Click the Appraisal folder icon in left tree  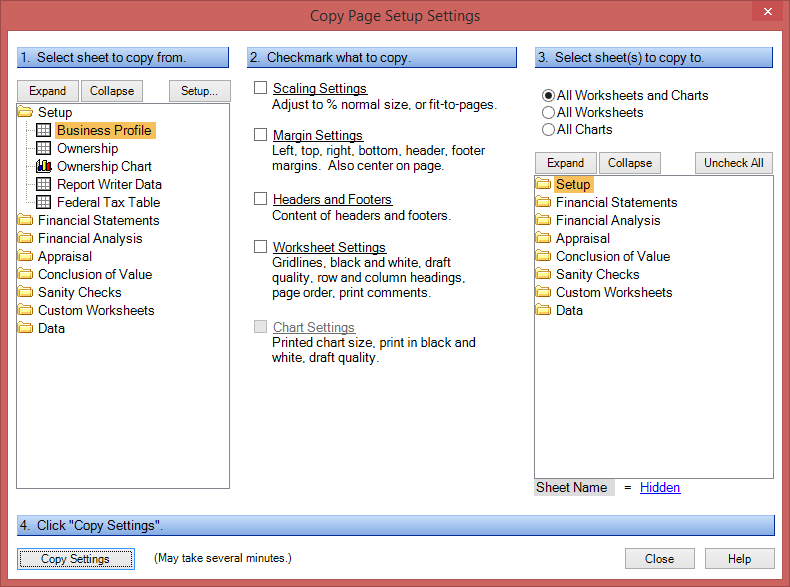[x=25, y=256]
